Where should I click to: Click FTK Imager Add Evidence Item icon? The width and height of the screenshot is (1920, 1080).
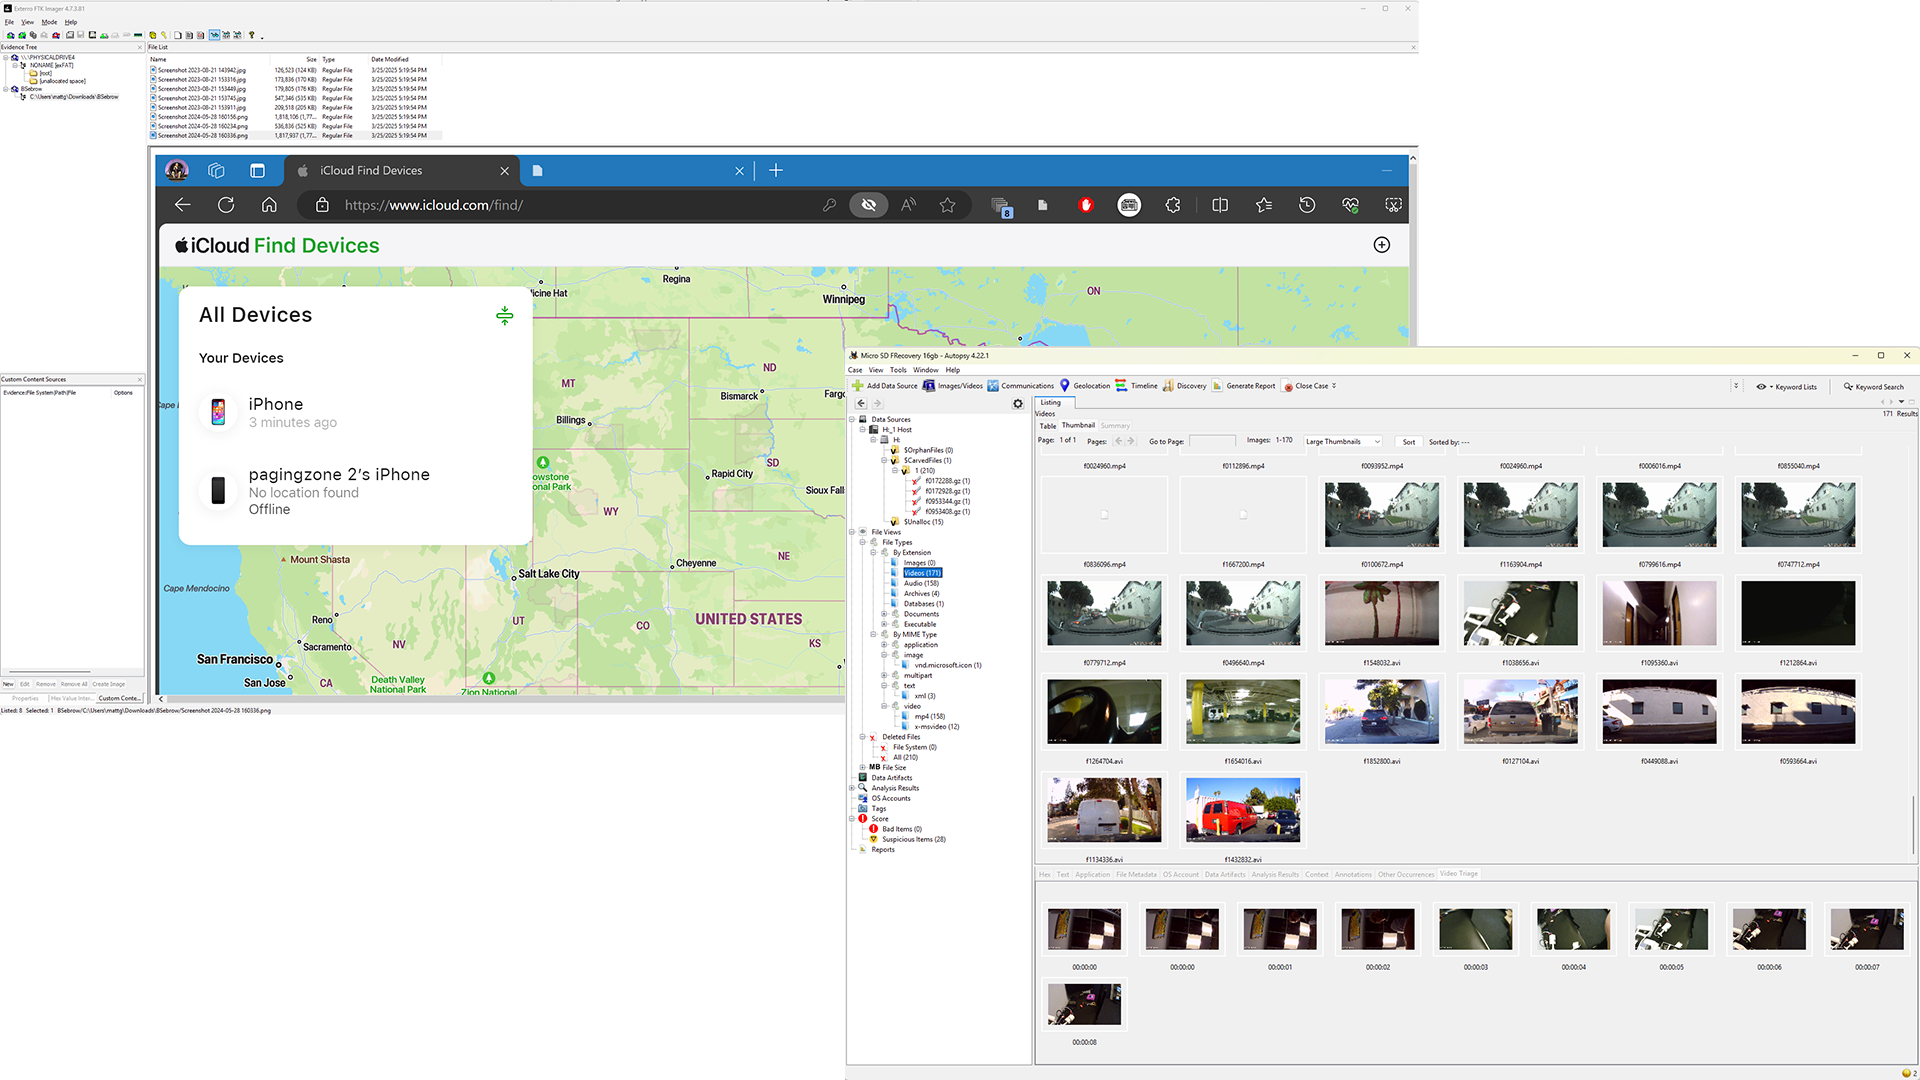coord(11,35)
